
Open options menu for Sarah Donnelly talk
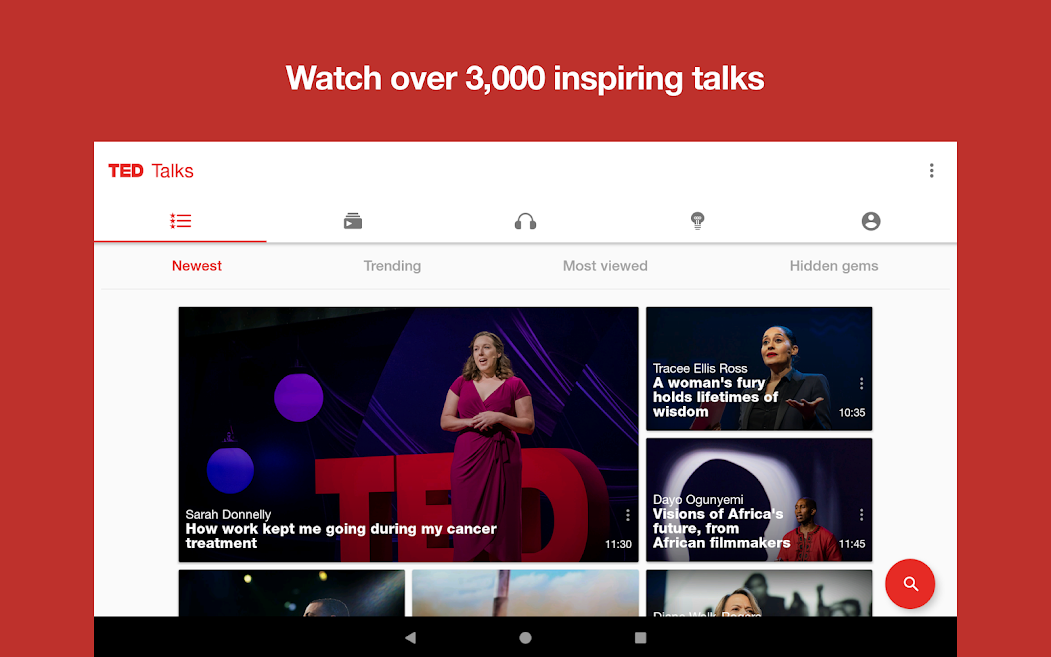pyautogui.click(x=628, y=515)
